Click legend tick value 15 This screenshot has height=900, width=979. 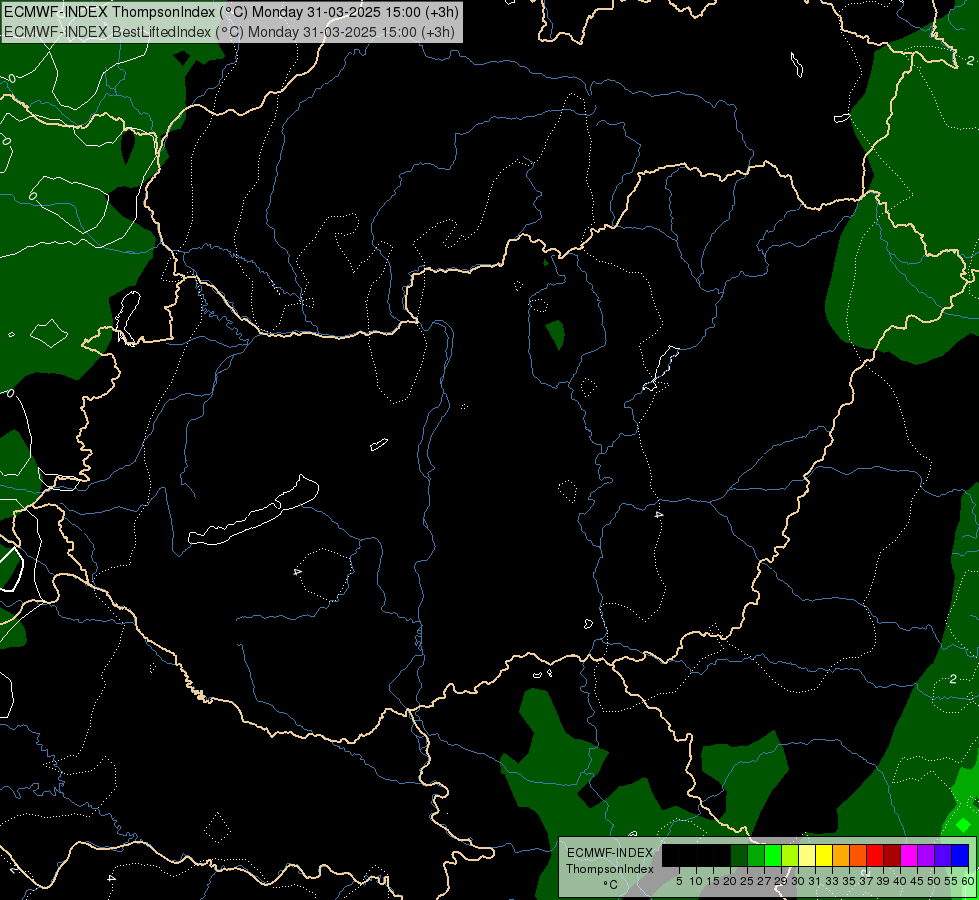coord(713,881)
